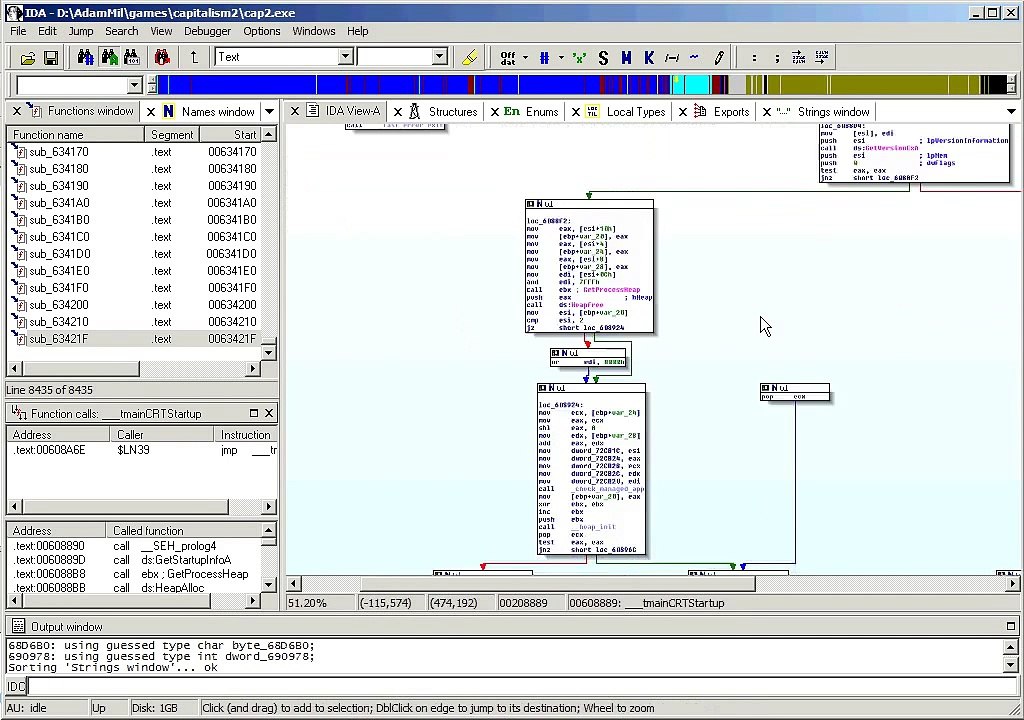Open the Off/dat offset dropdown arrow
The width and height of the screenshot is (1024, 720).
[525, 57]
